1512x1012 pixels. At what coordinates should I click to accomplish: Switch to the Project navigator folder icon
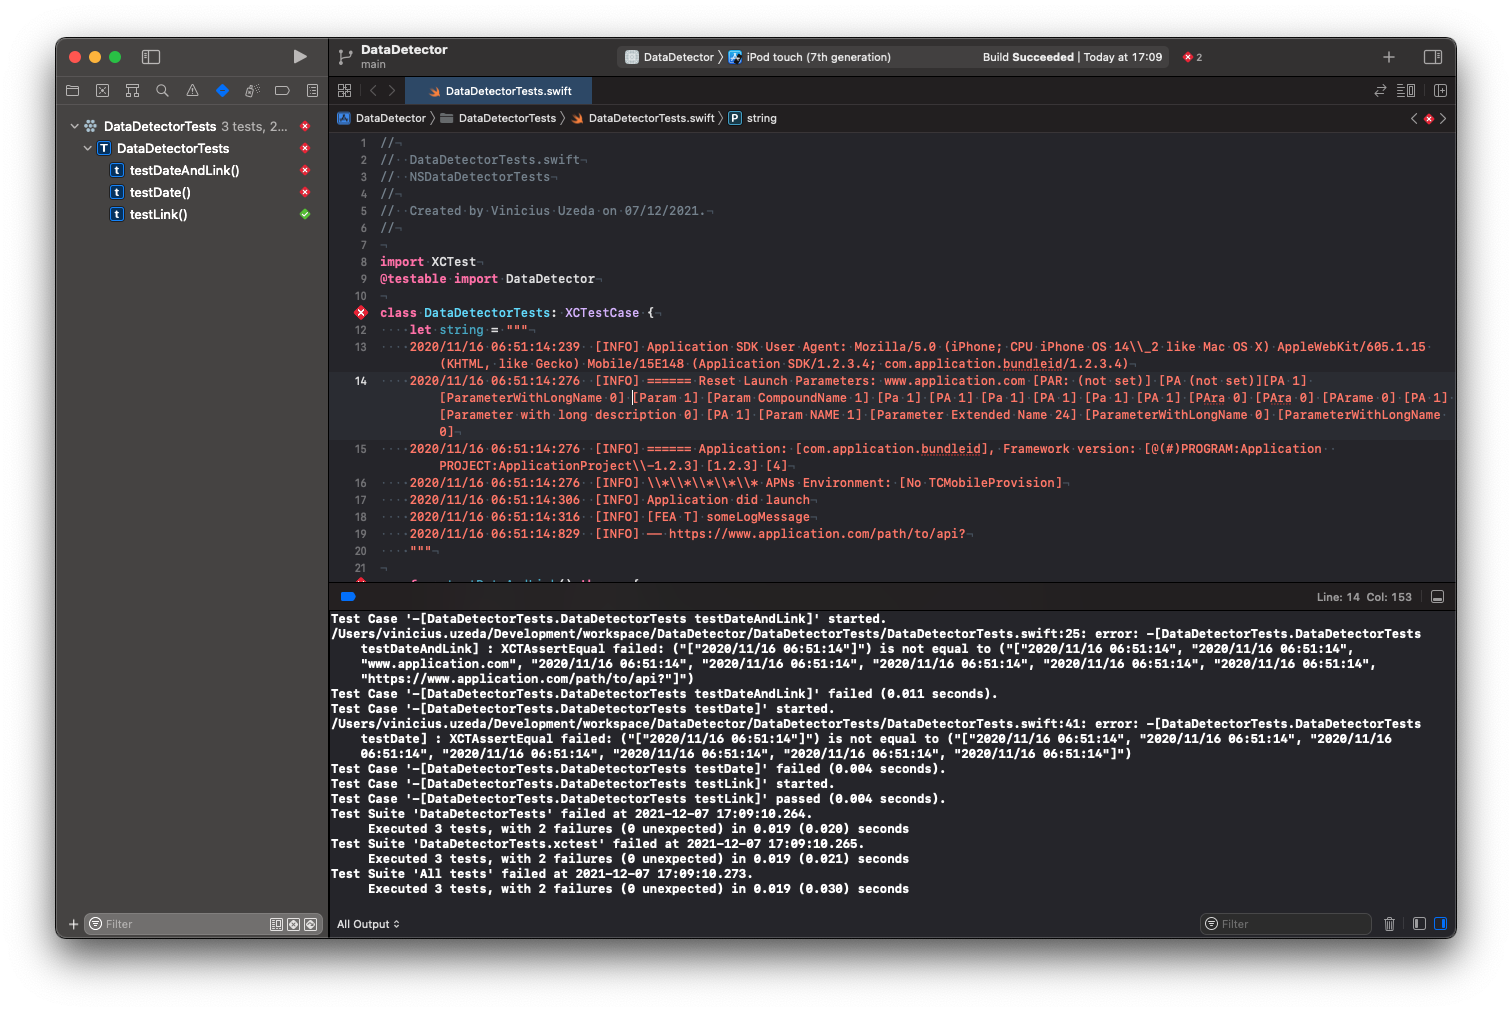point(72,91)
